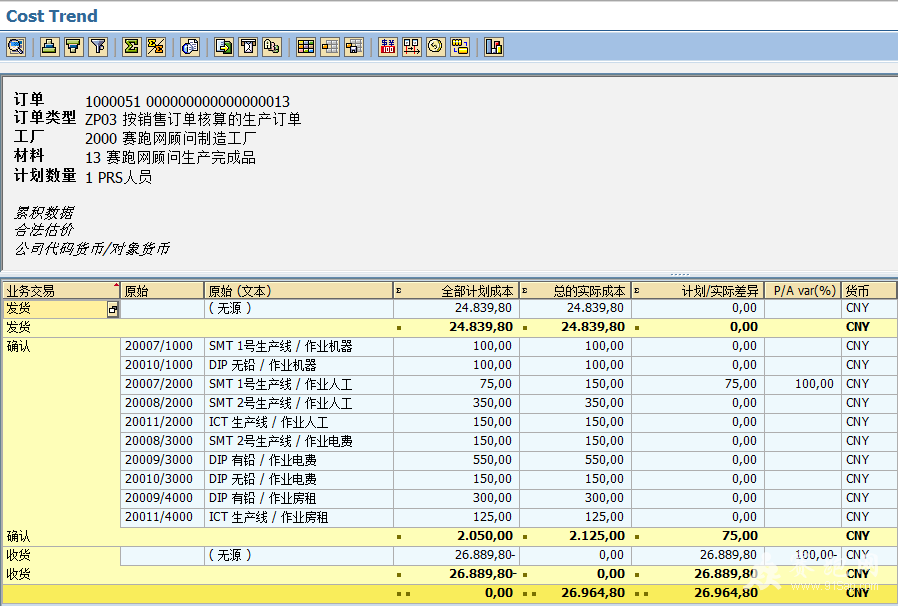Viewport: 898px width, 606px height.
Task: Select the 货币 column header
Action: [869, 290]
